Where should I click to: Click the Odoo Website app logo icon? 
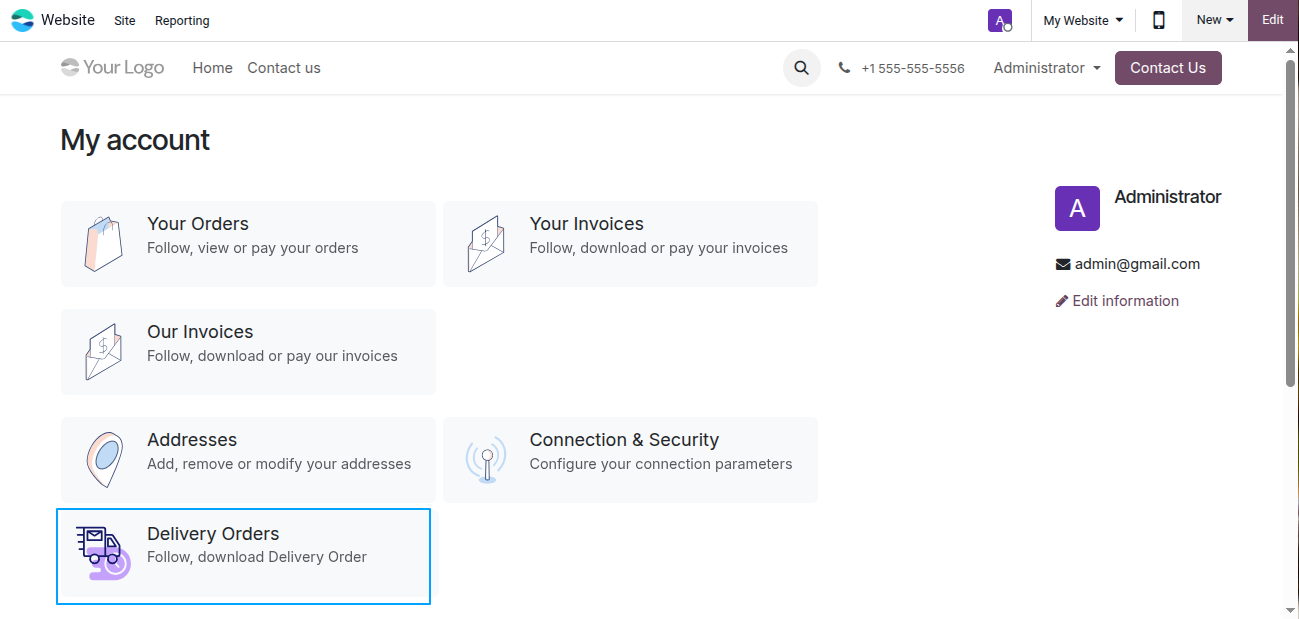[x=22, y=20]
